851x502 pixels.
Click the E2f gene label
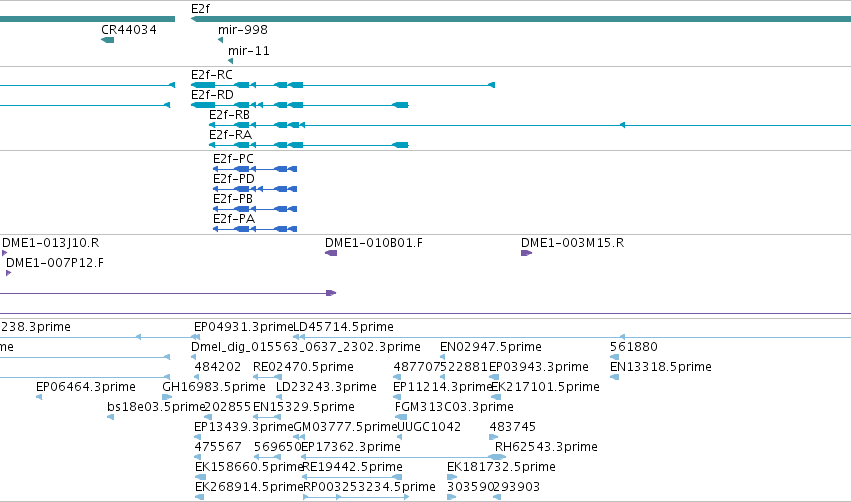(200, 9)
